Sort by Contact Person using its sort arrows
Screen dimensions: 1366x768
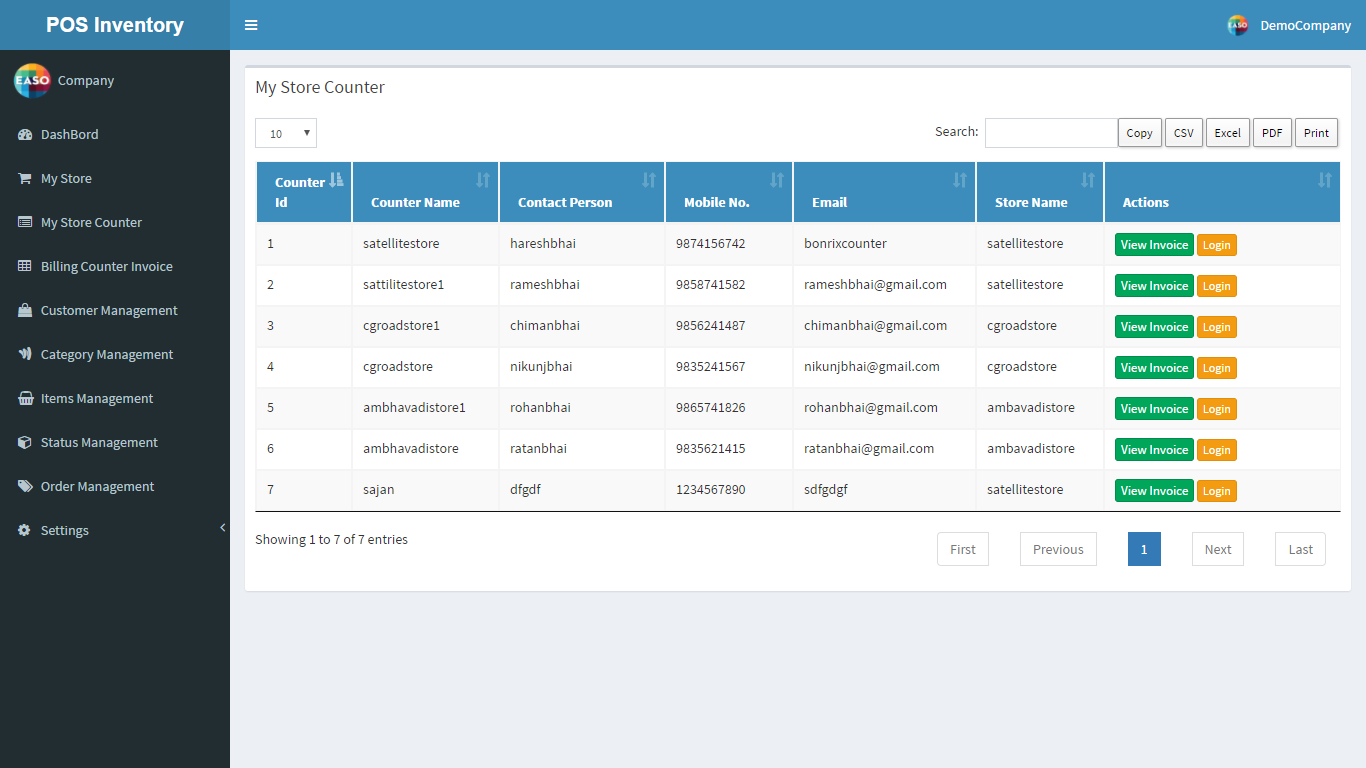[649, 180]
